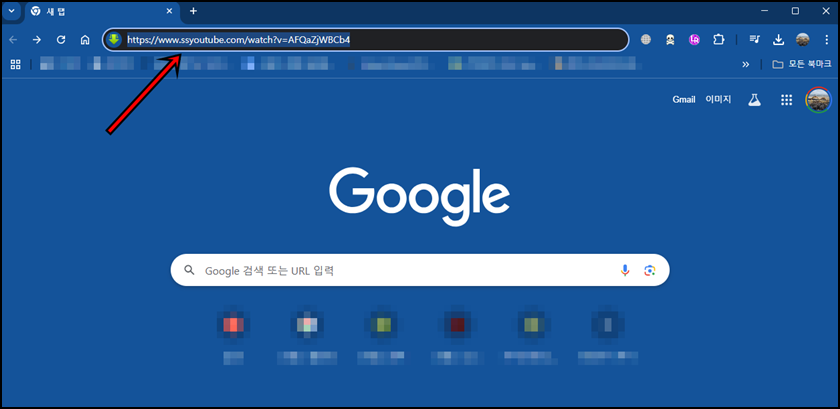Select the ssyoutube URL in the address bar
The height and width of the screenshot is (409, 840).
coord(238,40)
